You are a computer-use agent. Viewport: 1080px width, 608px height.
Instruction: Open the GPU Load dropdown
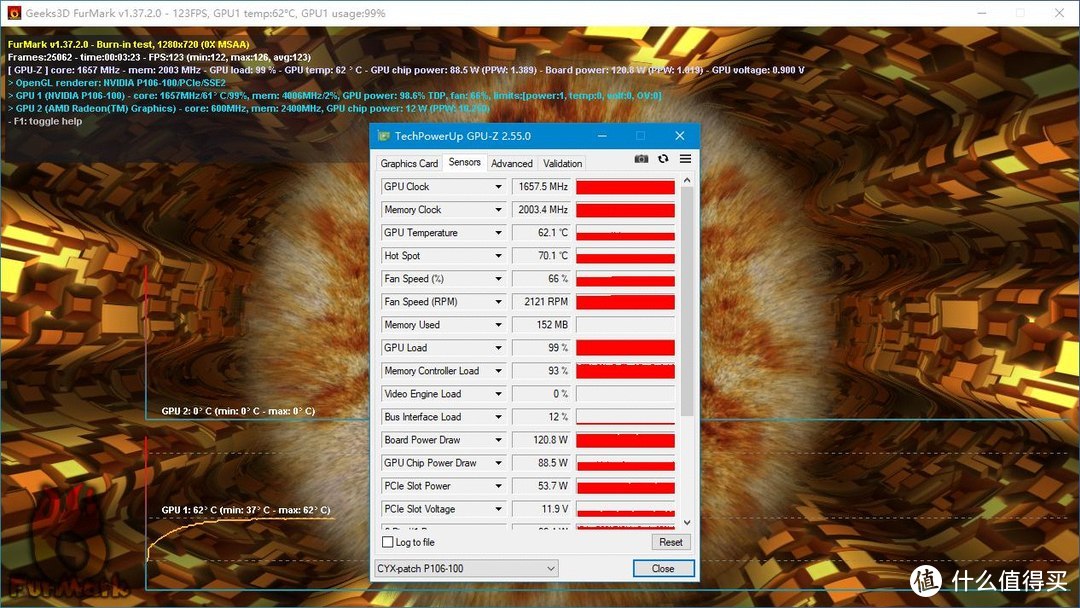[499, 348]
